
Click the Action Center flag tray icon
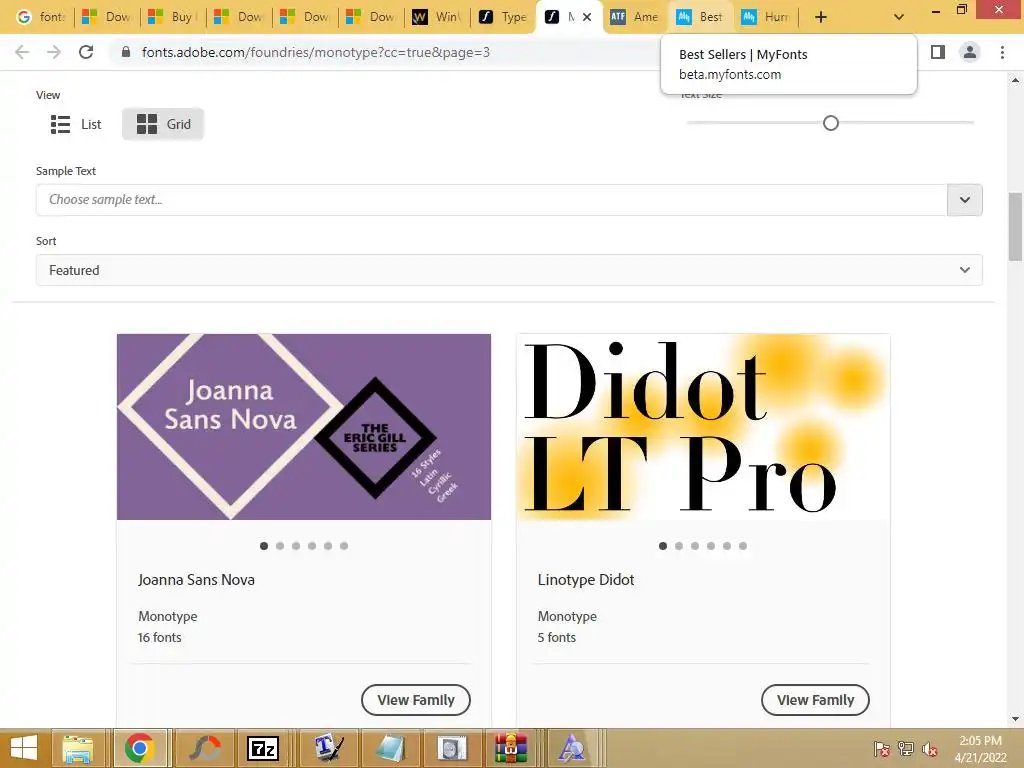(882, 748)
